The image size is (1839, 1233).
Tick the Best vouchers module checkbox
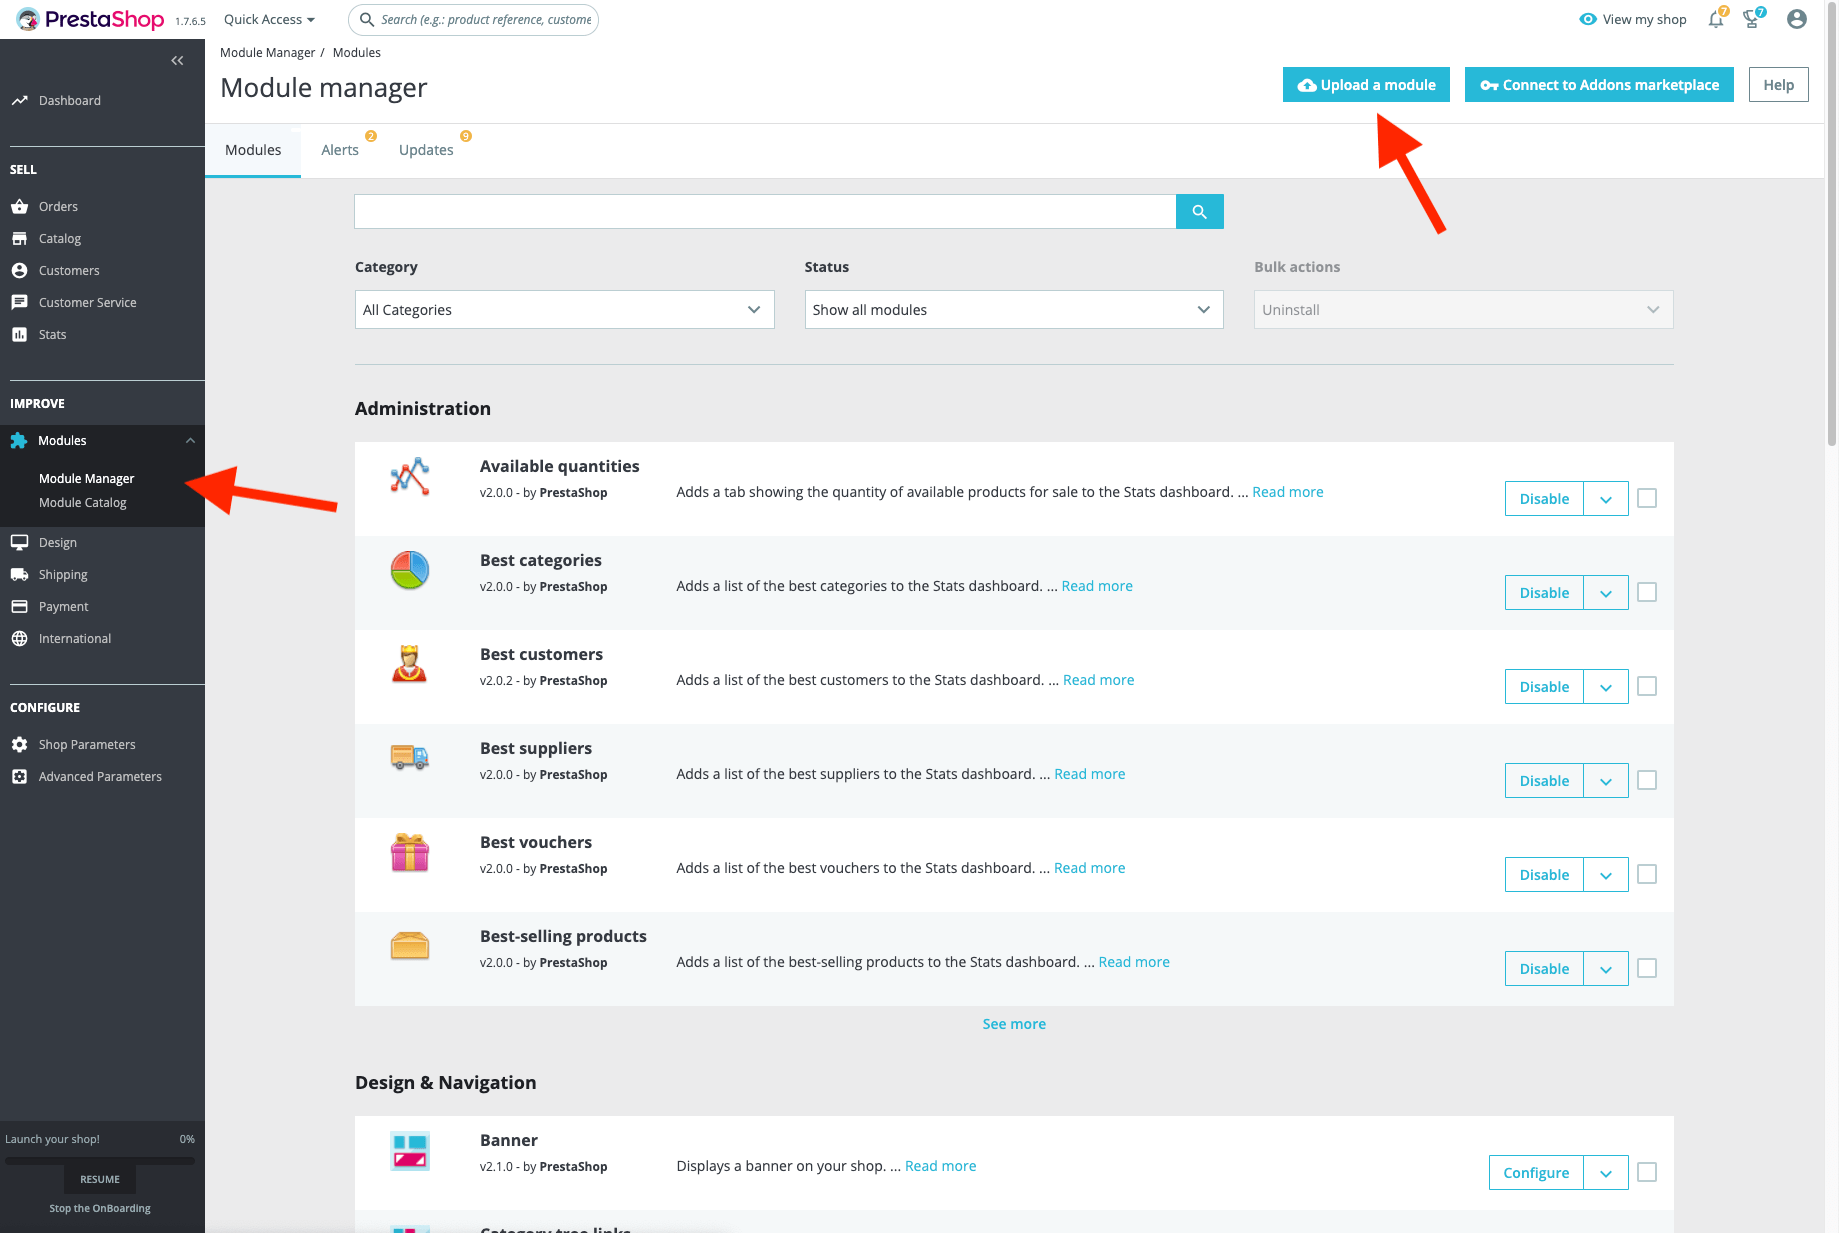pos(1647,874)
